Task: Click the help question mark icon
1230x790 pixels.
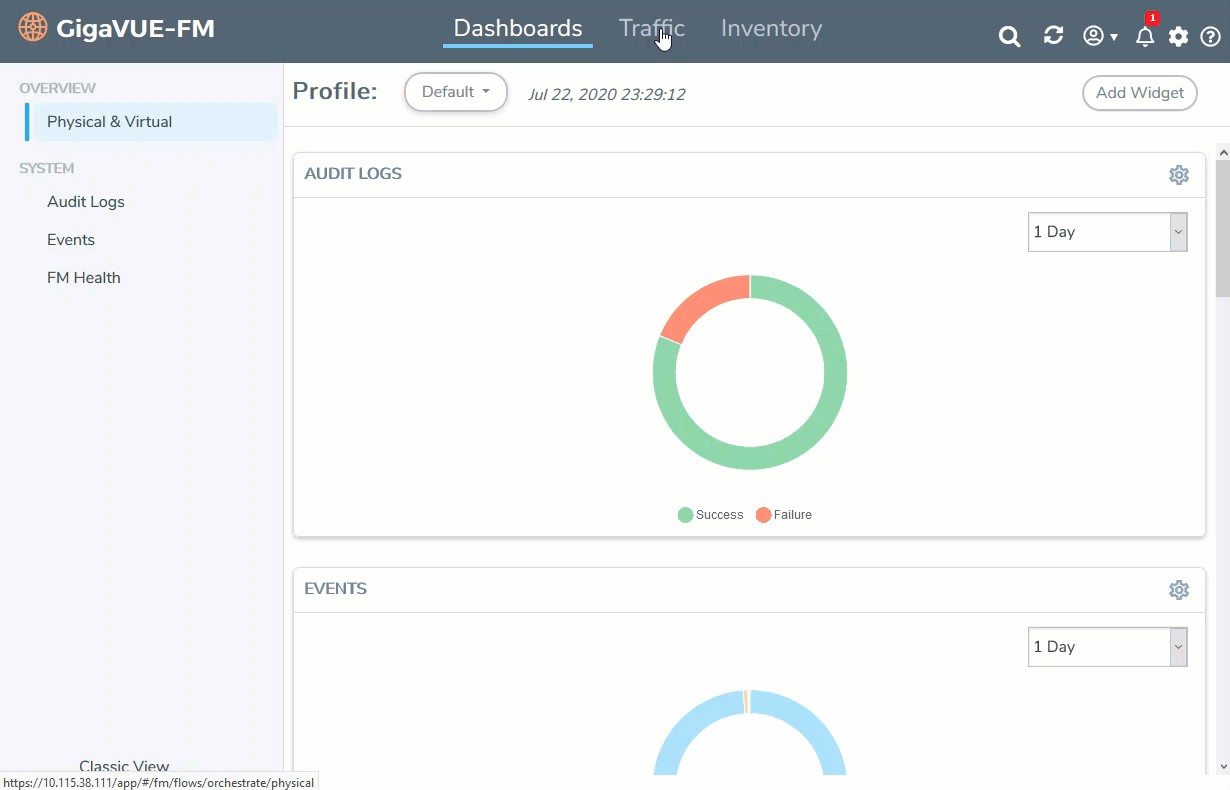Action: tap(1210, 37)
